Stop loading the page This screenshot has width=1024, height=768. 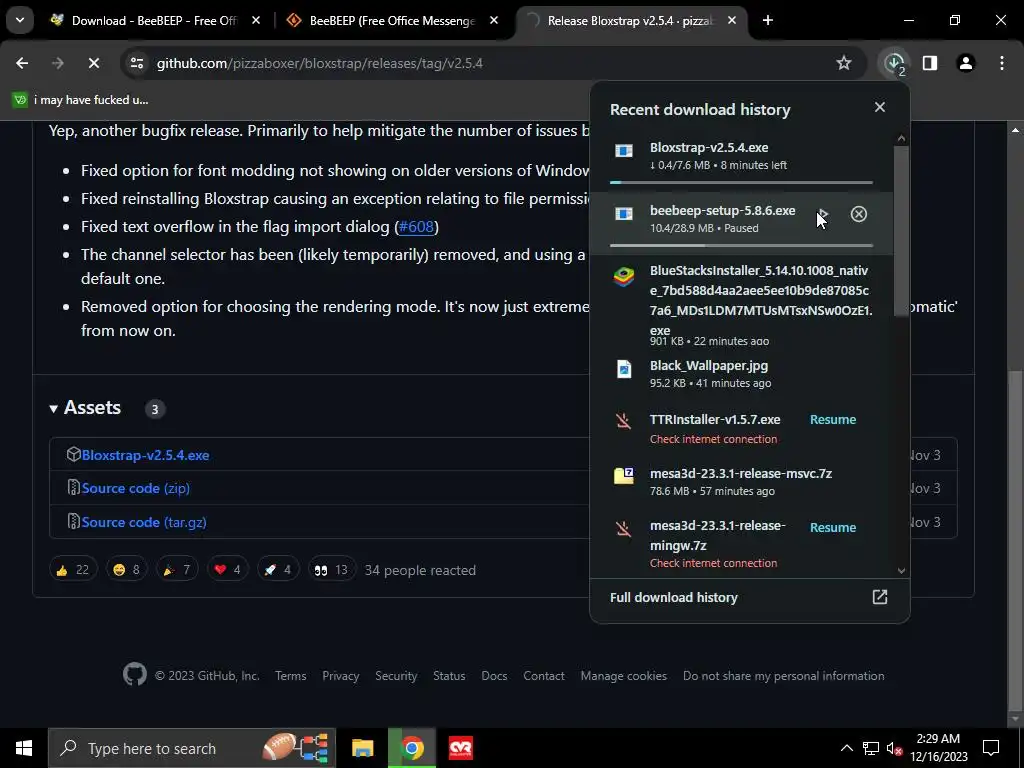[93, 63]
